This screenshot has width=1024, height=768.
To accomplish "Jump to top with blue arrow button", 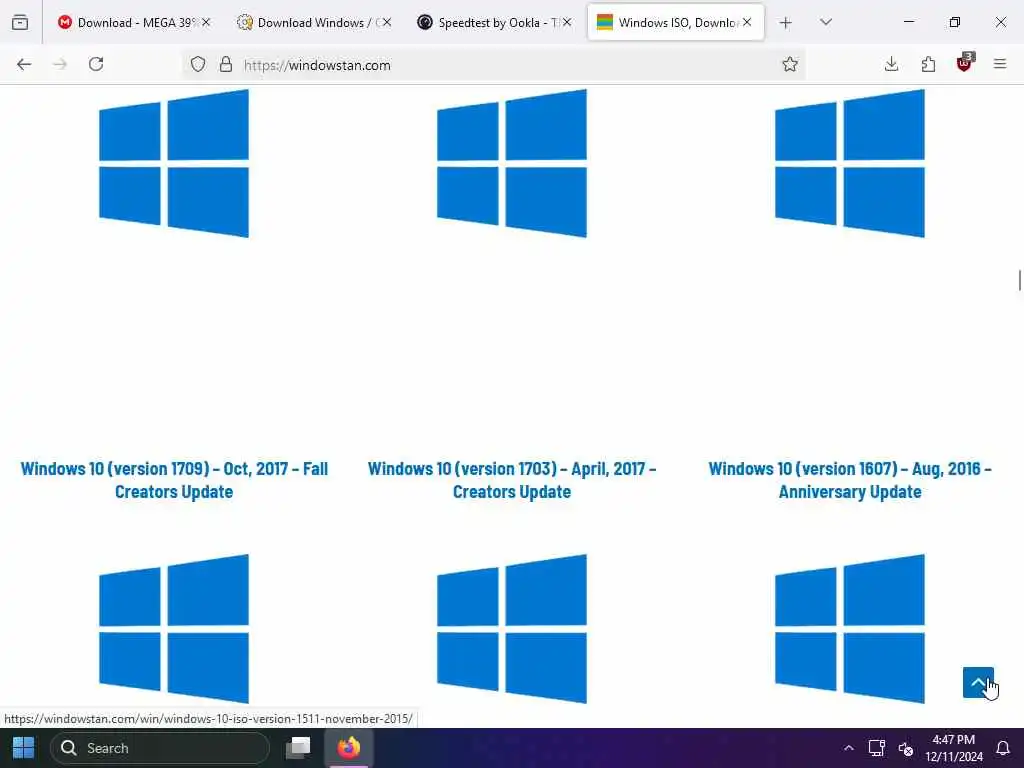I will pyautogui.click(x=978, y=682).
